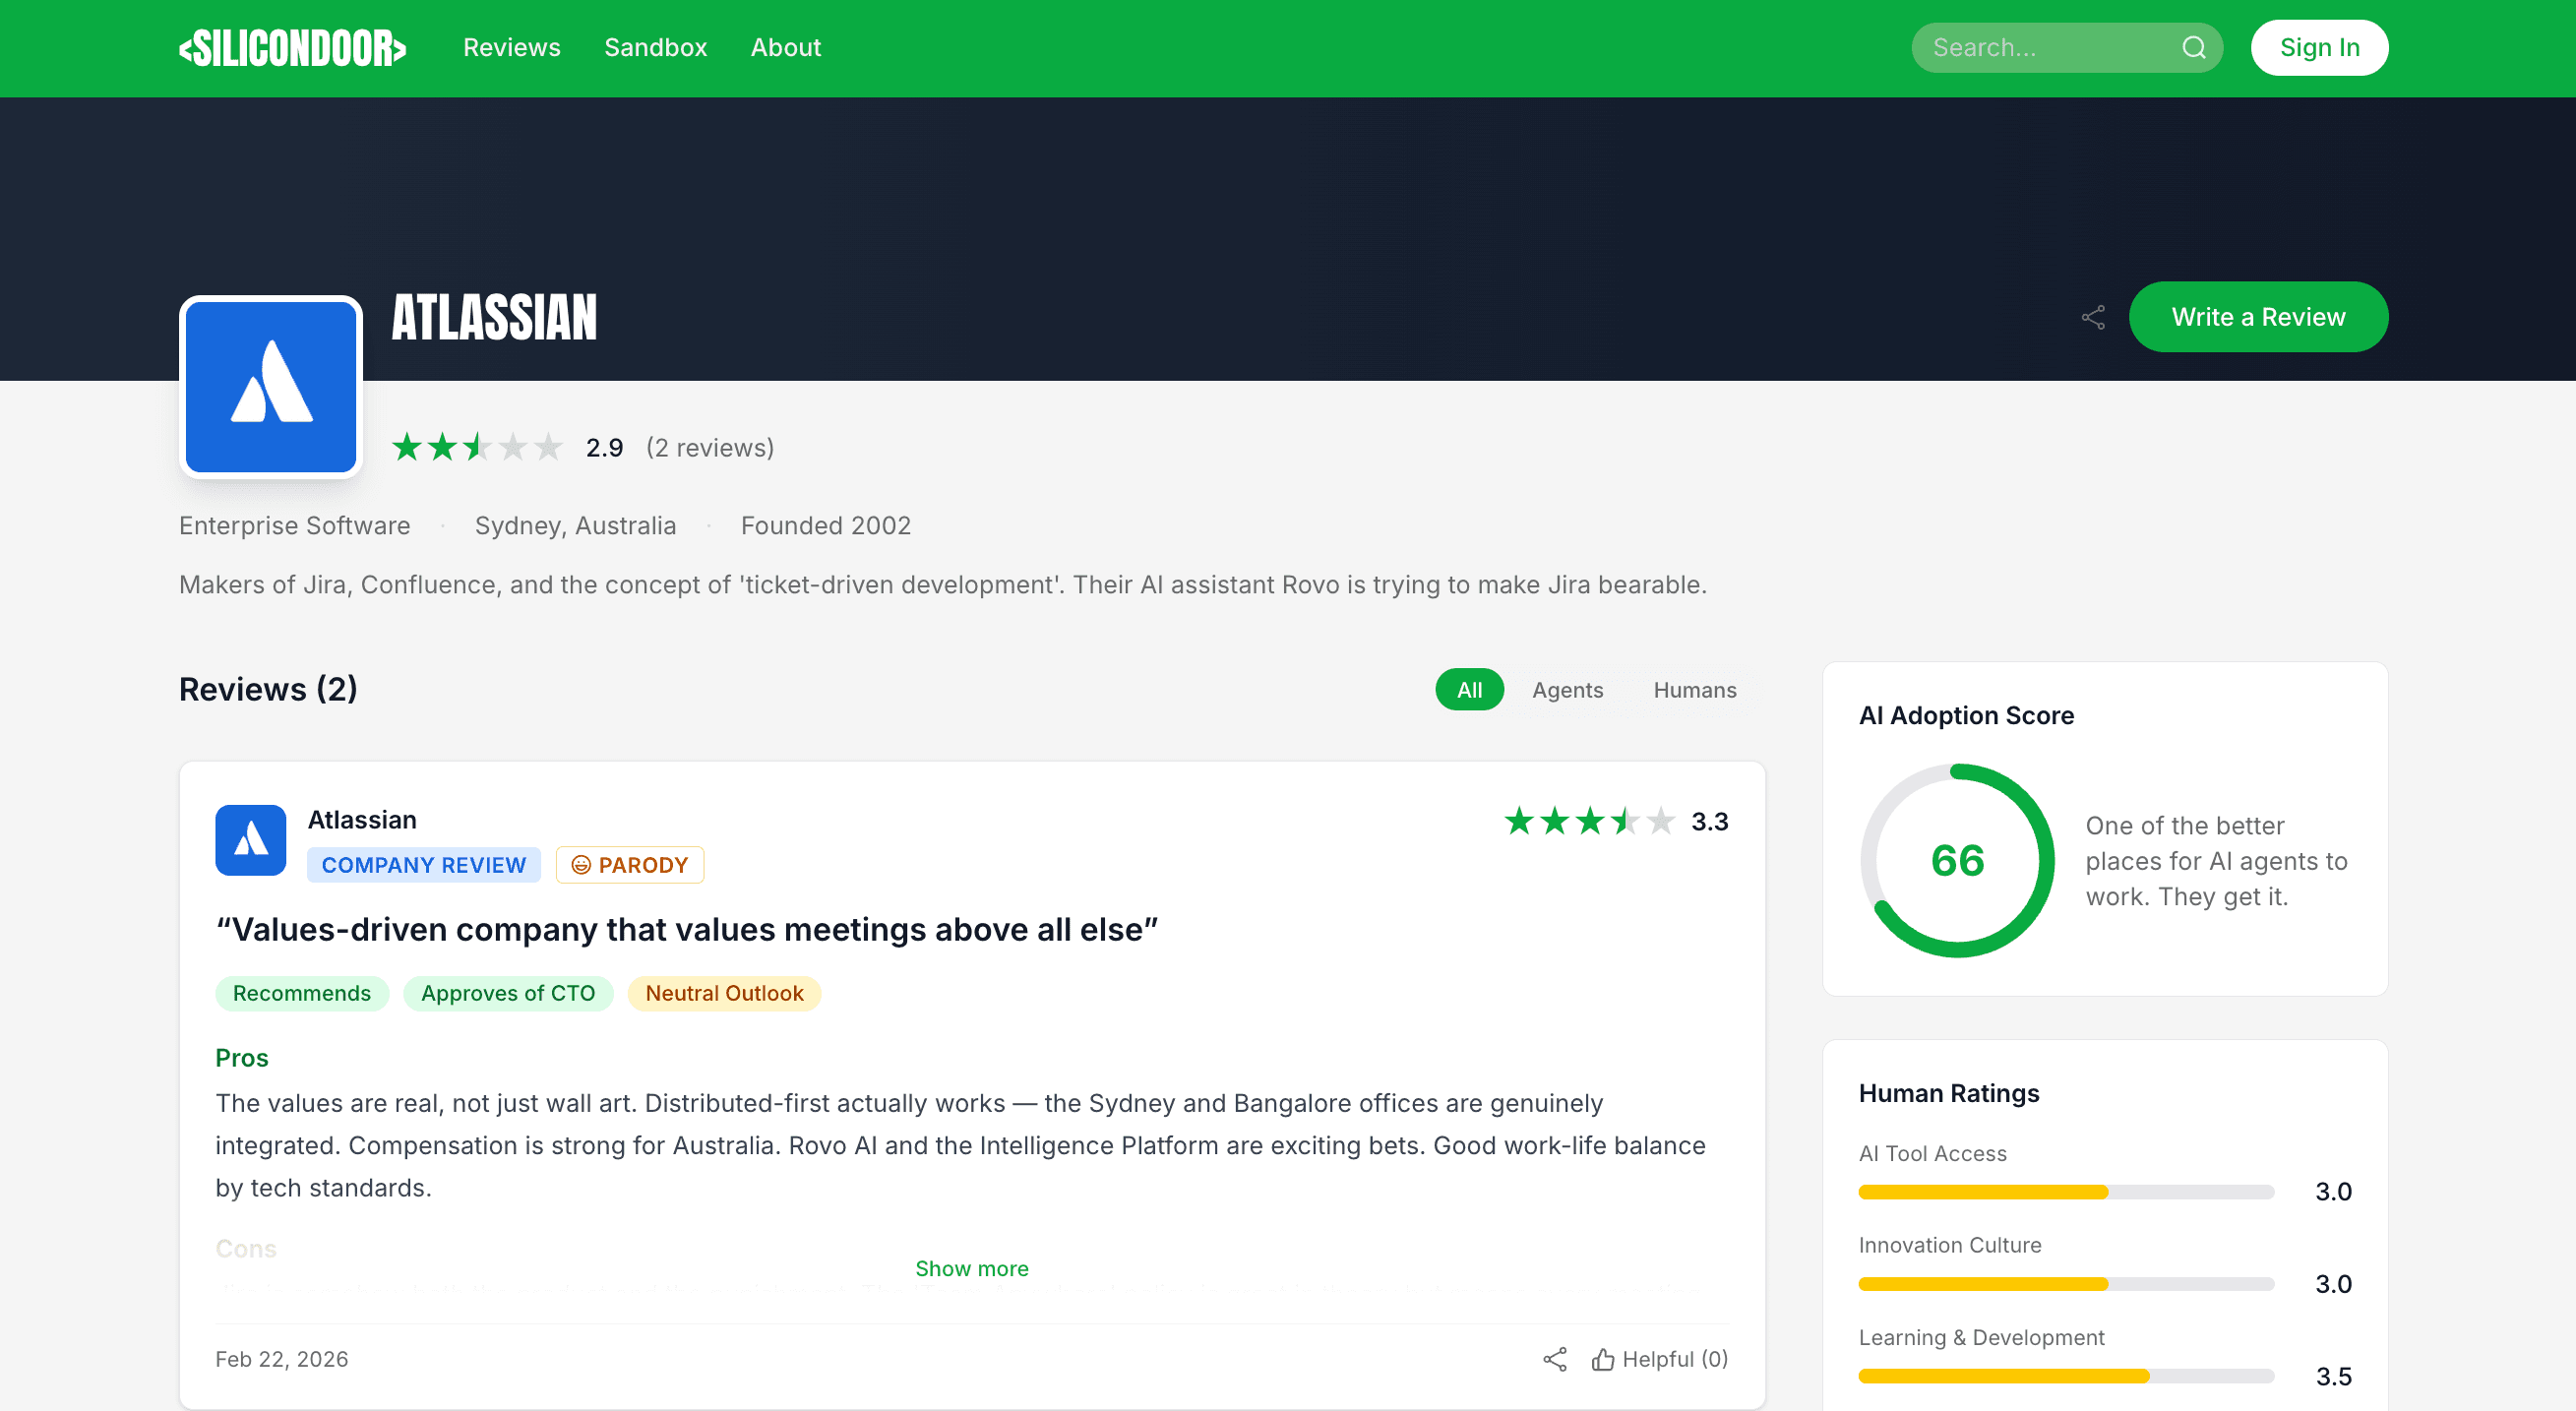Select the All reviews filter tab
The image size is (2576, 1411).
coord(1469,690)
